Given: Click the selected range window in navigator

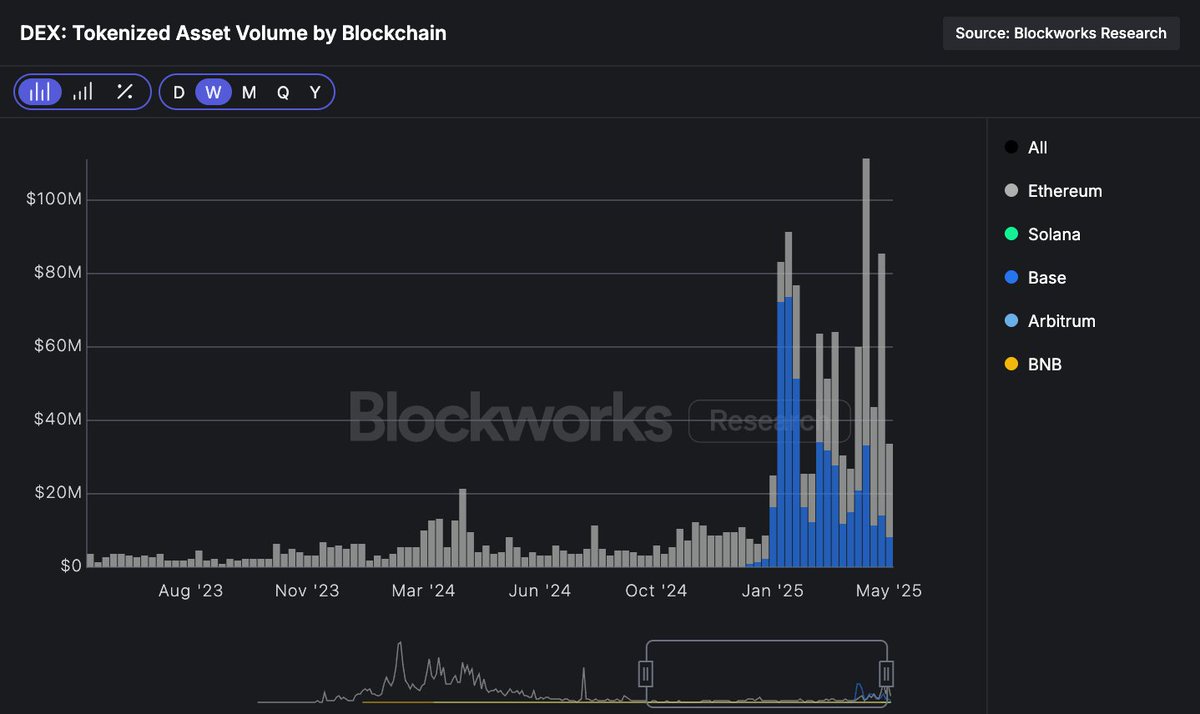Looking at the screenshot, I should pyautogui.click(x=766, y=673).
